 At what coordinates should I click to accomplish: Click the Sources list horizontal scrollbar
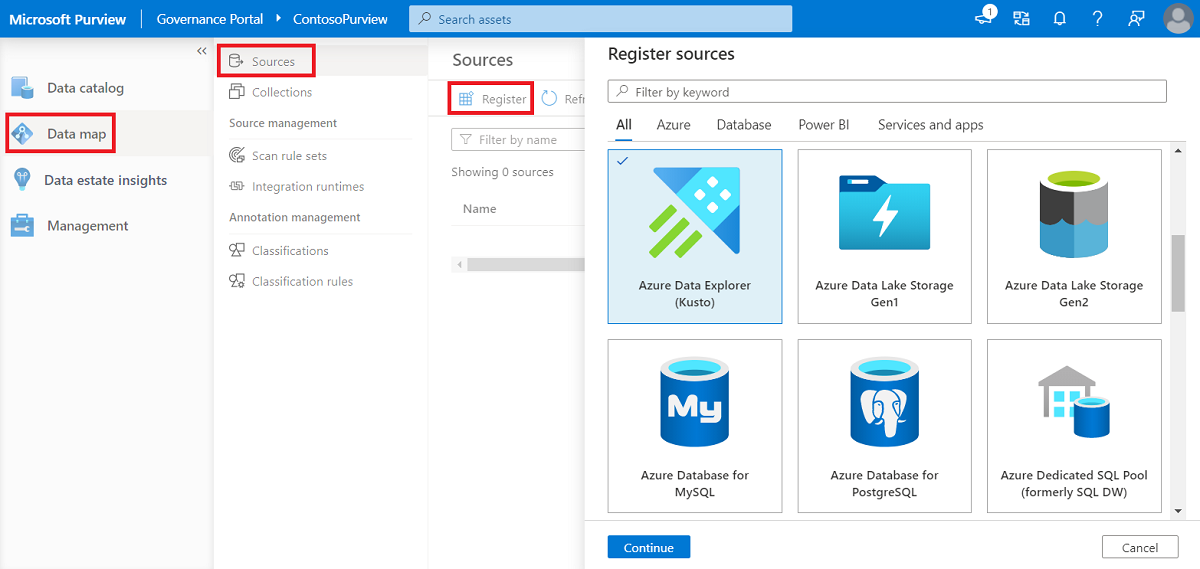click(526, 264)
